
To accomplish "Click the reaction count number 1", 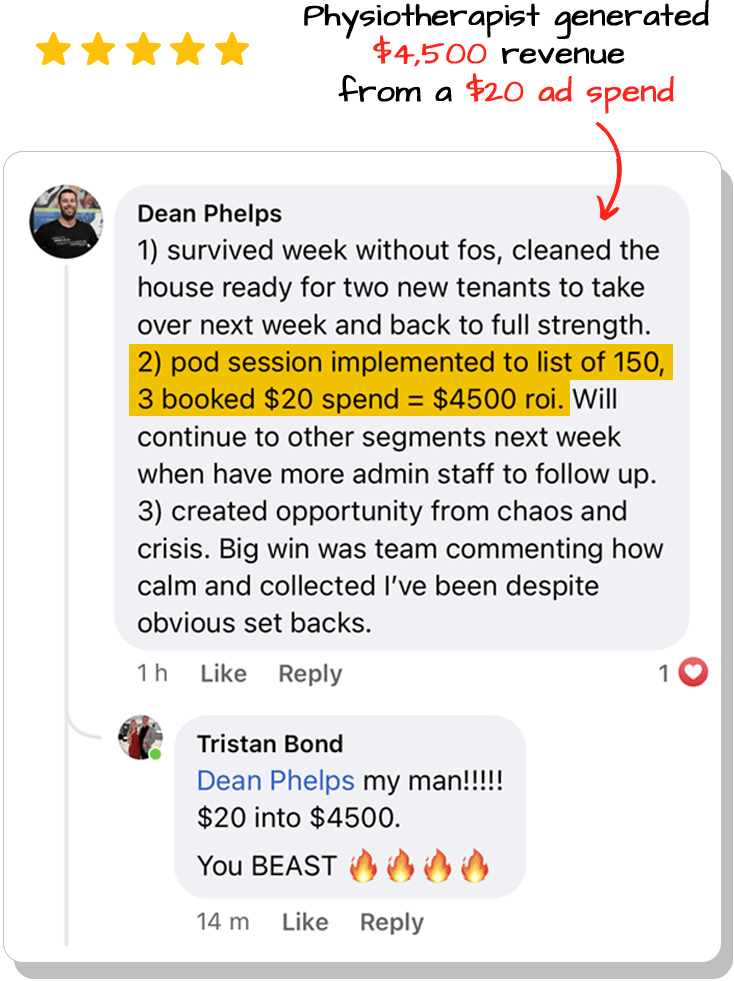I will [x=664, y=673].
